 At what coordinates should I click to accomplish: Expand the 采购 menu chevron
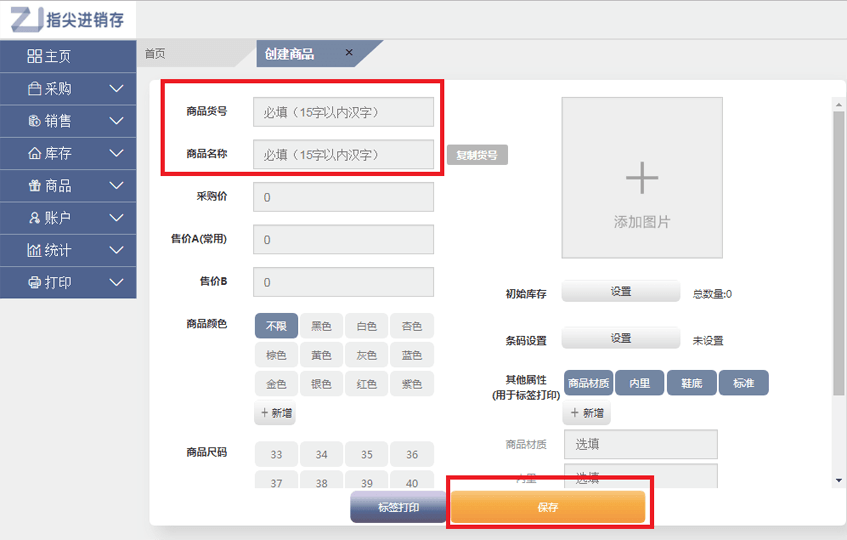116,89
